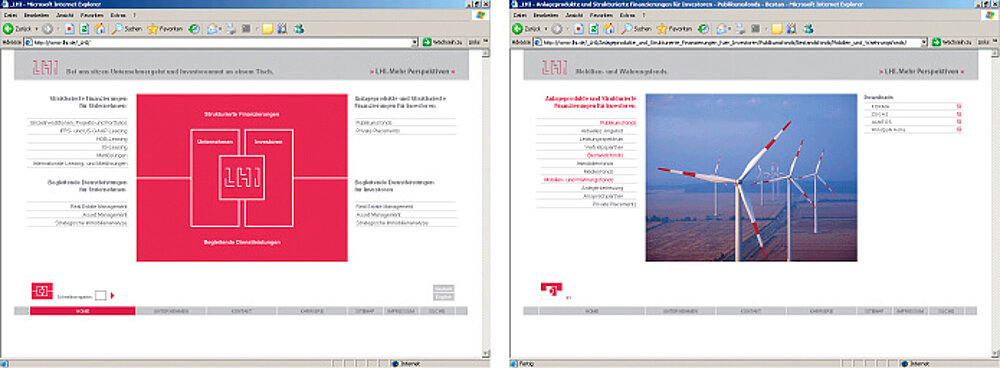Screen dimensions: 1000x368
Task: Click Strukturierte Finanzierungen in red diagram
Action: (x=242, y=114)
